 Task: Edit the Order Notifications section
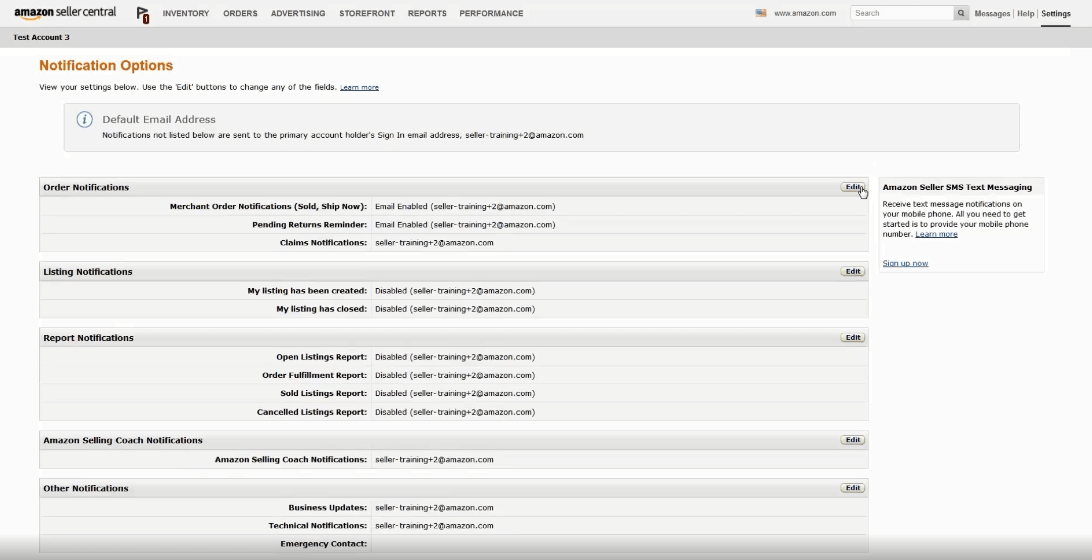(852, 187)
